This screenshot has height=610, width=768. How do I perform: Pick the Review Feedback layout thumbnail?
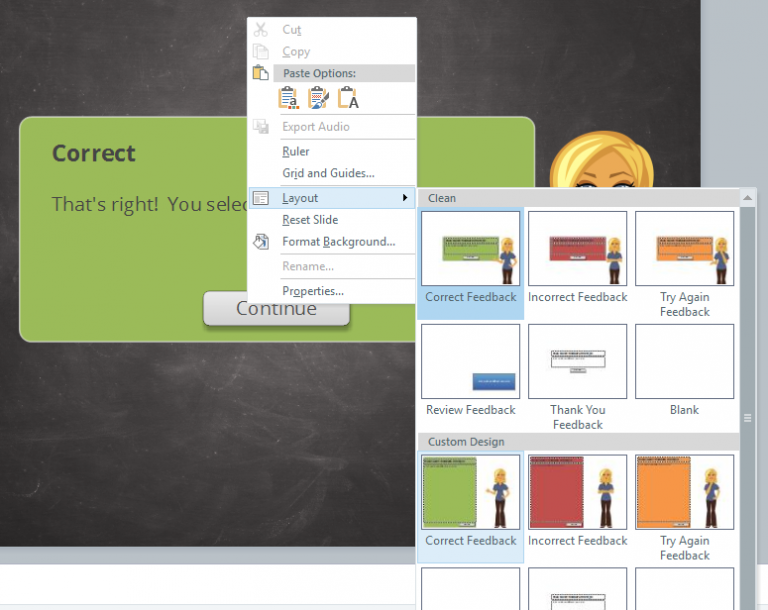(470, 362)
